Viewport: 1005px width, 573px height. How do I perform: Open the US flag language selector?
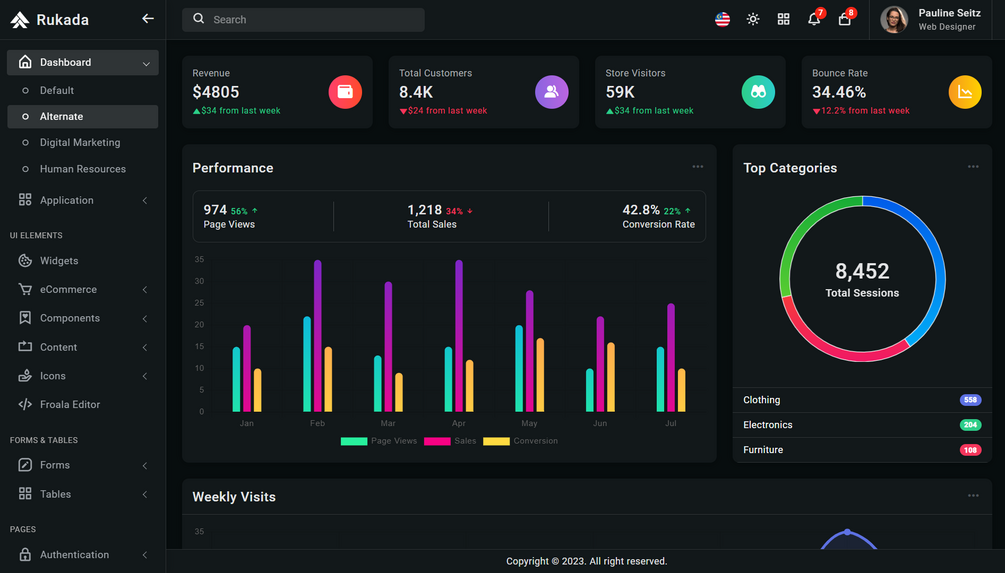[722, 19]
